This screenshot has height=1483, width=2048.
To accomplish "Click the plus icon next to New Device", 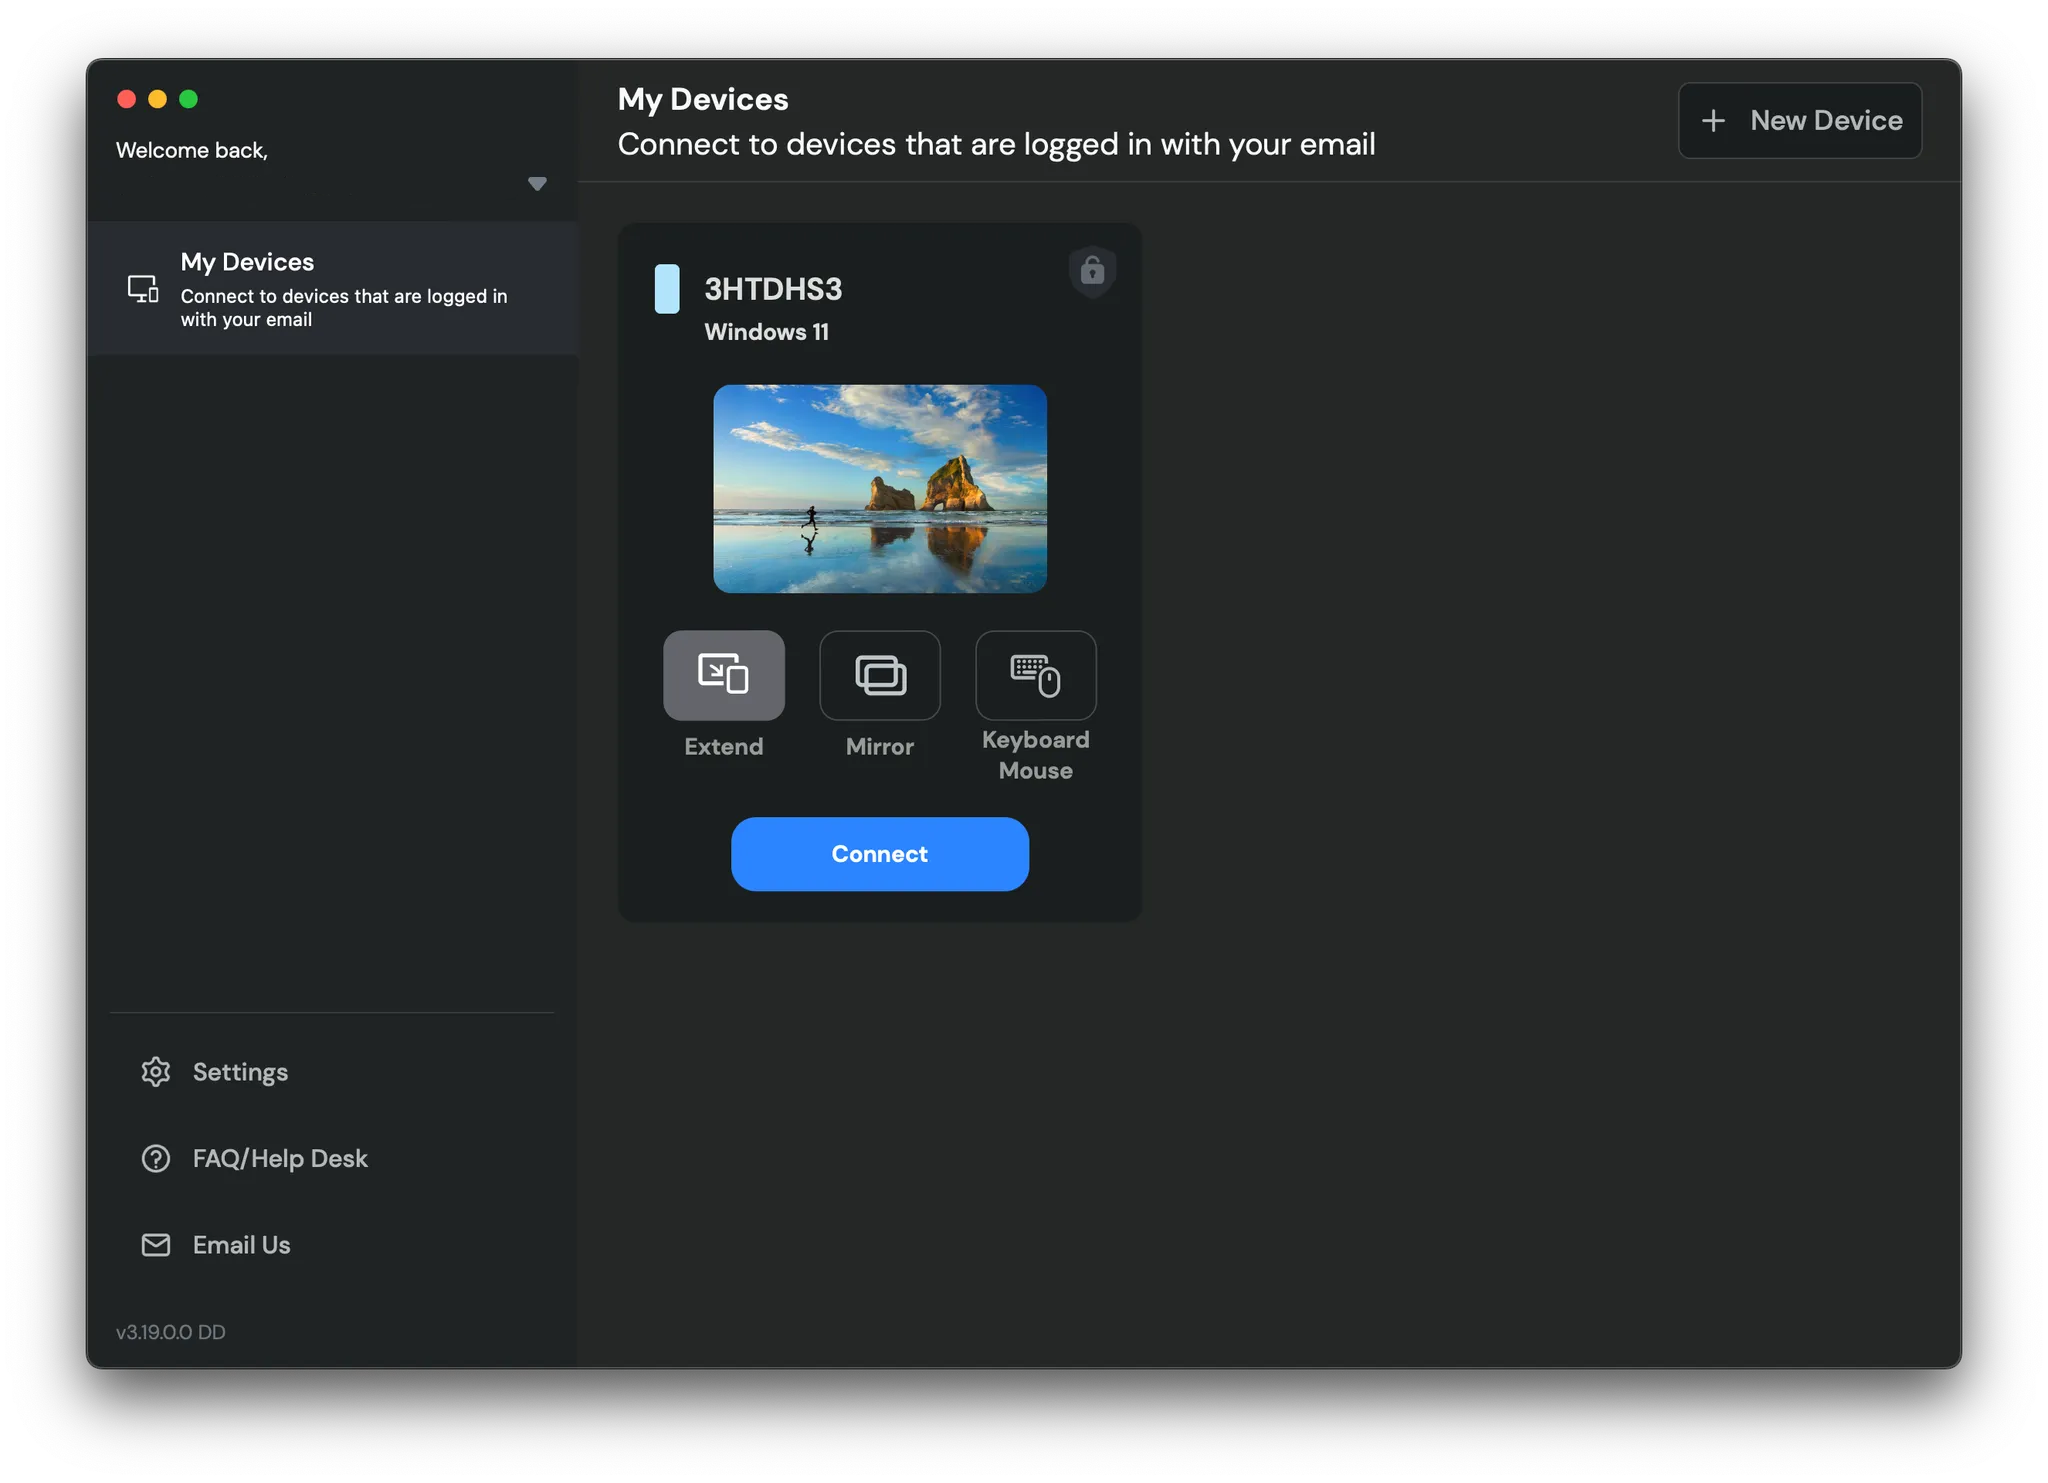I will [x=1712, y=120].
